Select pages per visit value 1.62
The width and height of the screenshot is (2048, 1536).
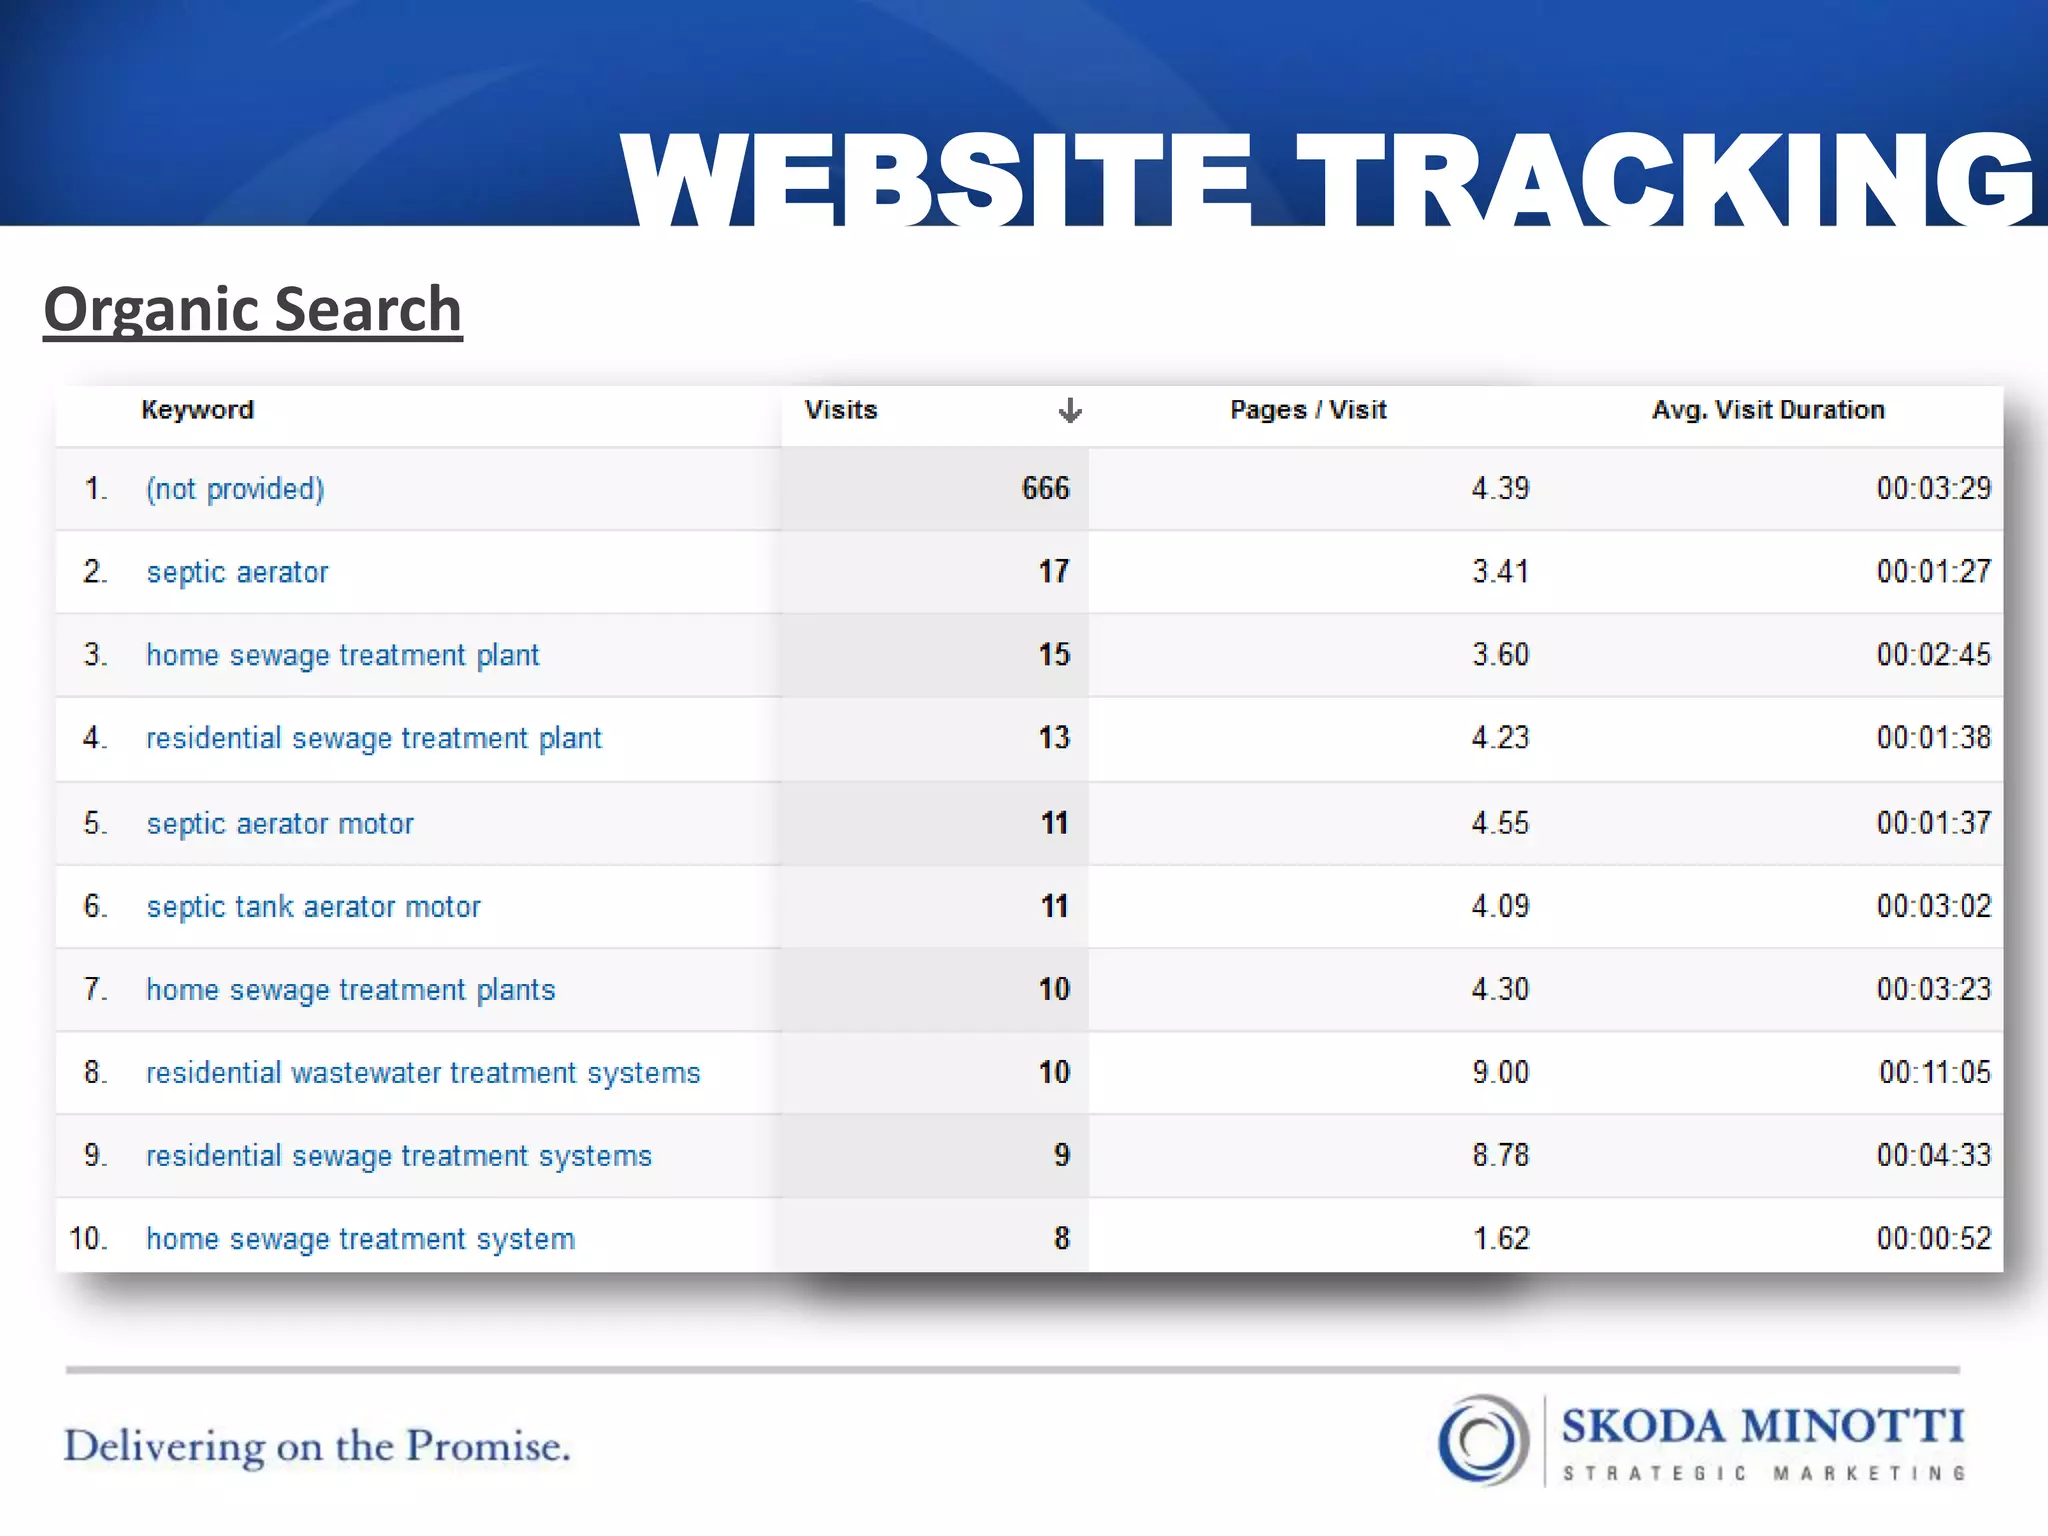coord(1501,1238)
